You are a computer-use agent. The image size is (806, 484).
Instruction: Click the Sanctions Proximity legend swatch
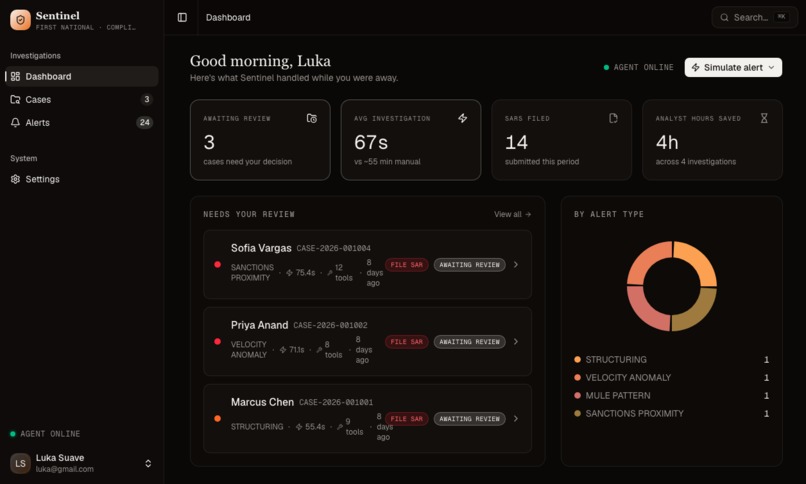pyautogui.click(x=577, y=414)
